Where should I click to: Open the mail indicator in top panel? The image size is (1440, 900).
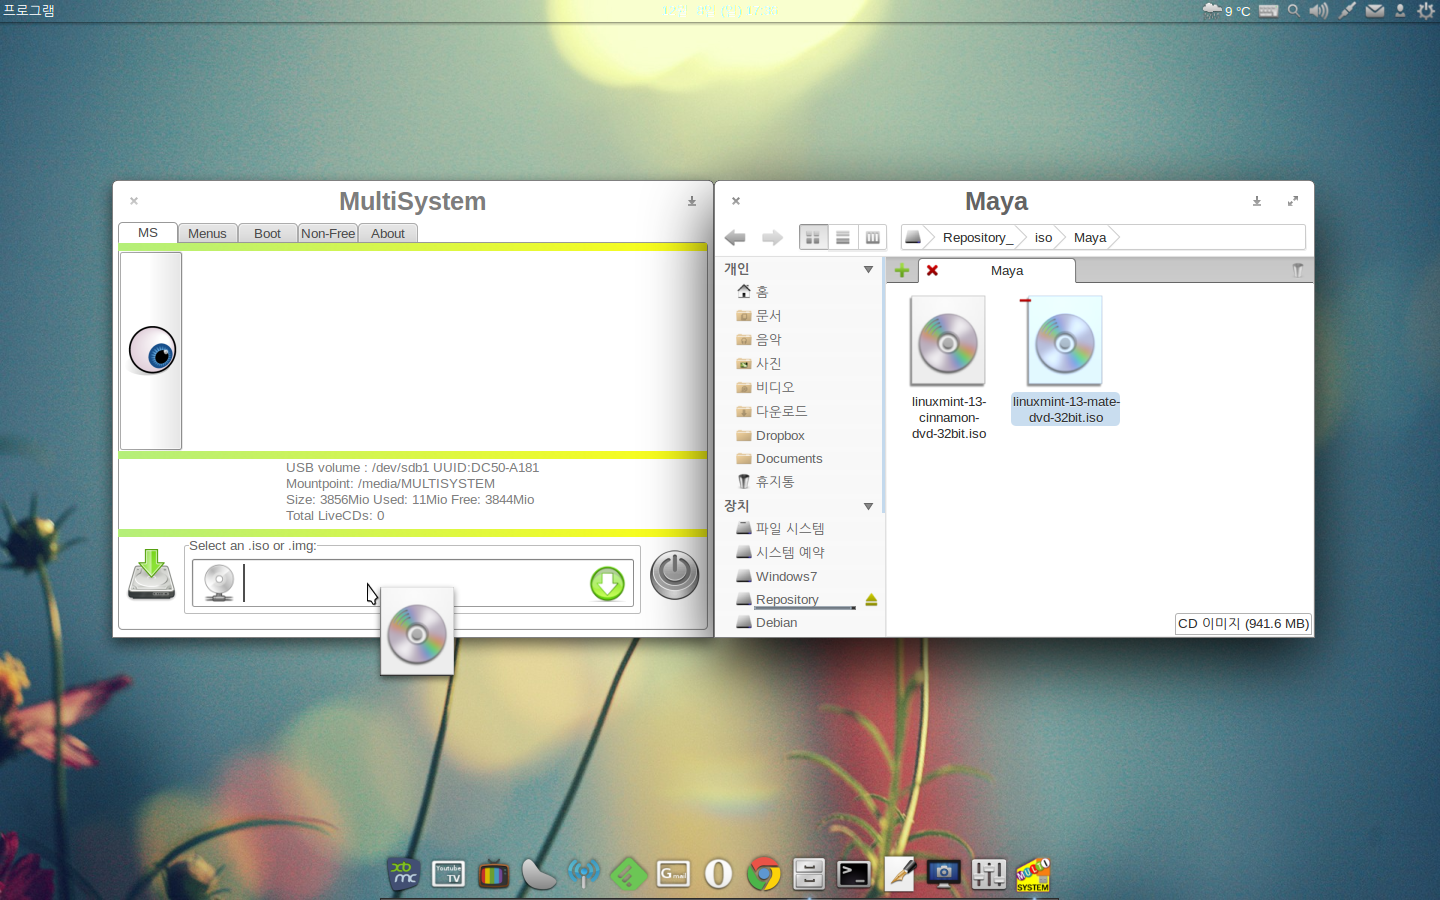click(1375, 10)
